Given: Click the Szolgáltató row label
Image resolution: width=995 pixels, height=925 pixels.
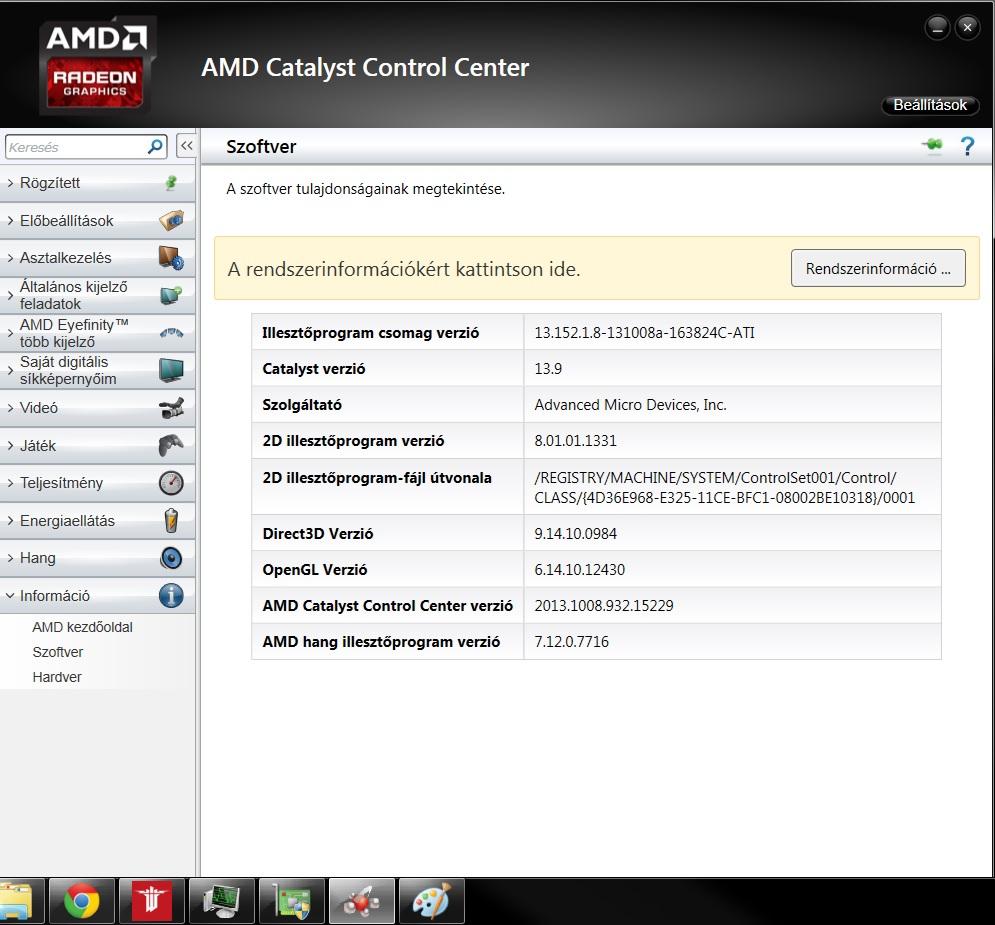Looking at the screenshot, I should (302, 405).
